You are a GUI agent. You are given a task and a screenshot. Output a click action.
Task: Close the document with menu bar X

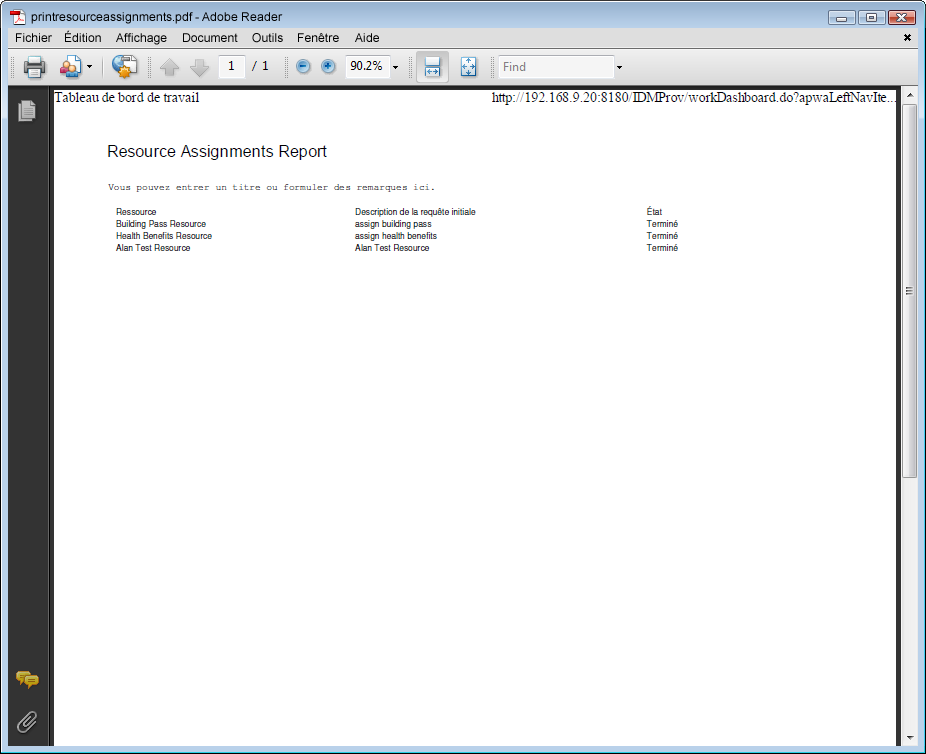pyautogui.click(x=907, y=38)
